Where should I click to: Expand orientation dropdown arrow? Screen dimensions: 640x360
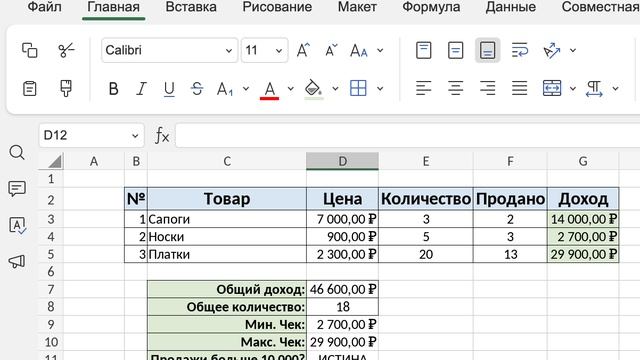[573, 51]
